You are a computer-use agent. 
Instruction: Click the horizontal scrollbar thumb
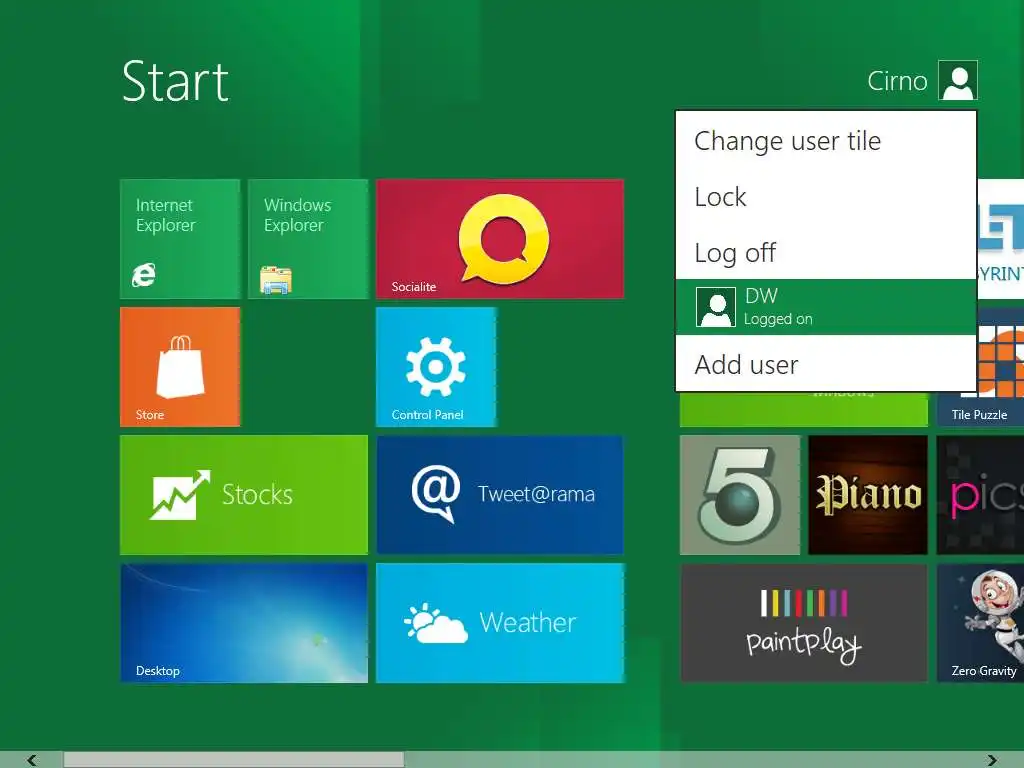(x=234, y=760)
